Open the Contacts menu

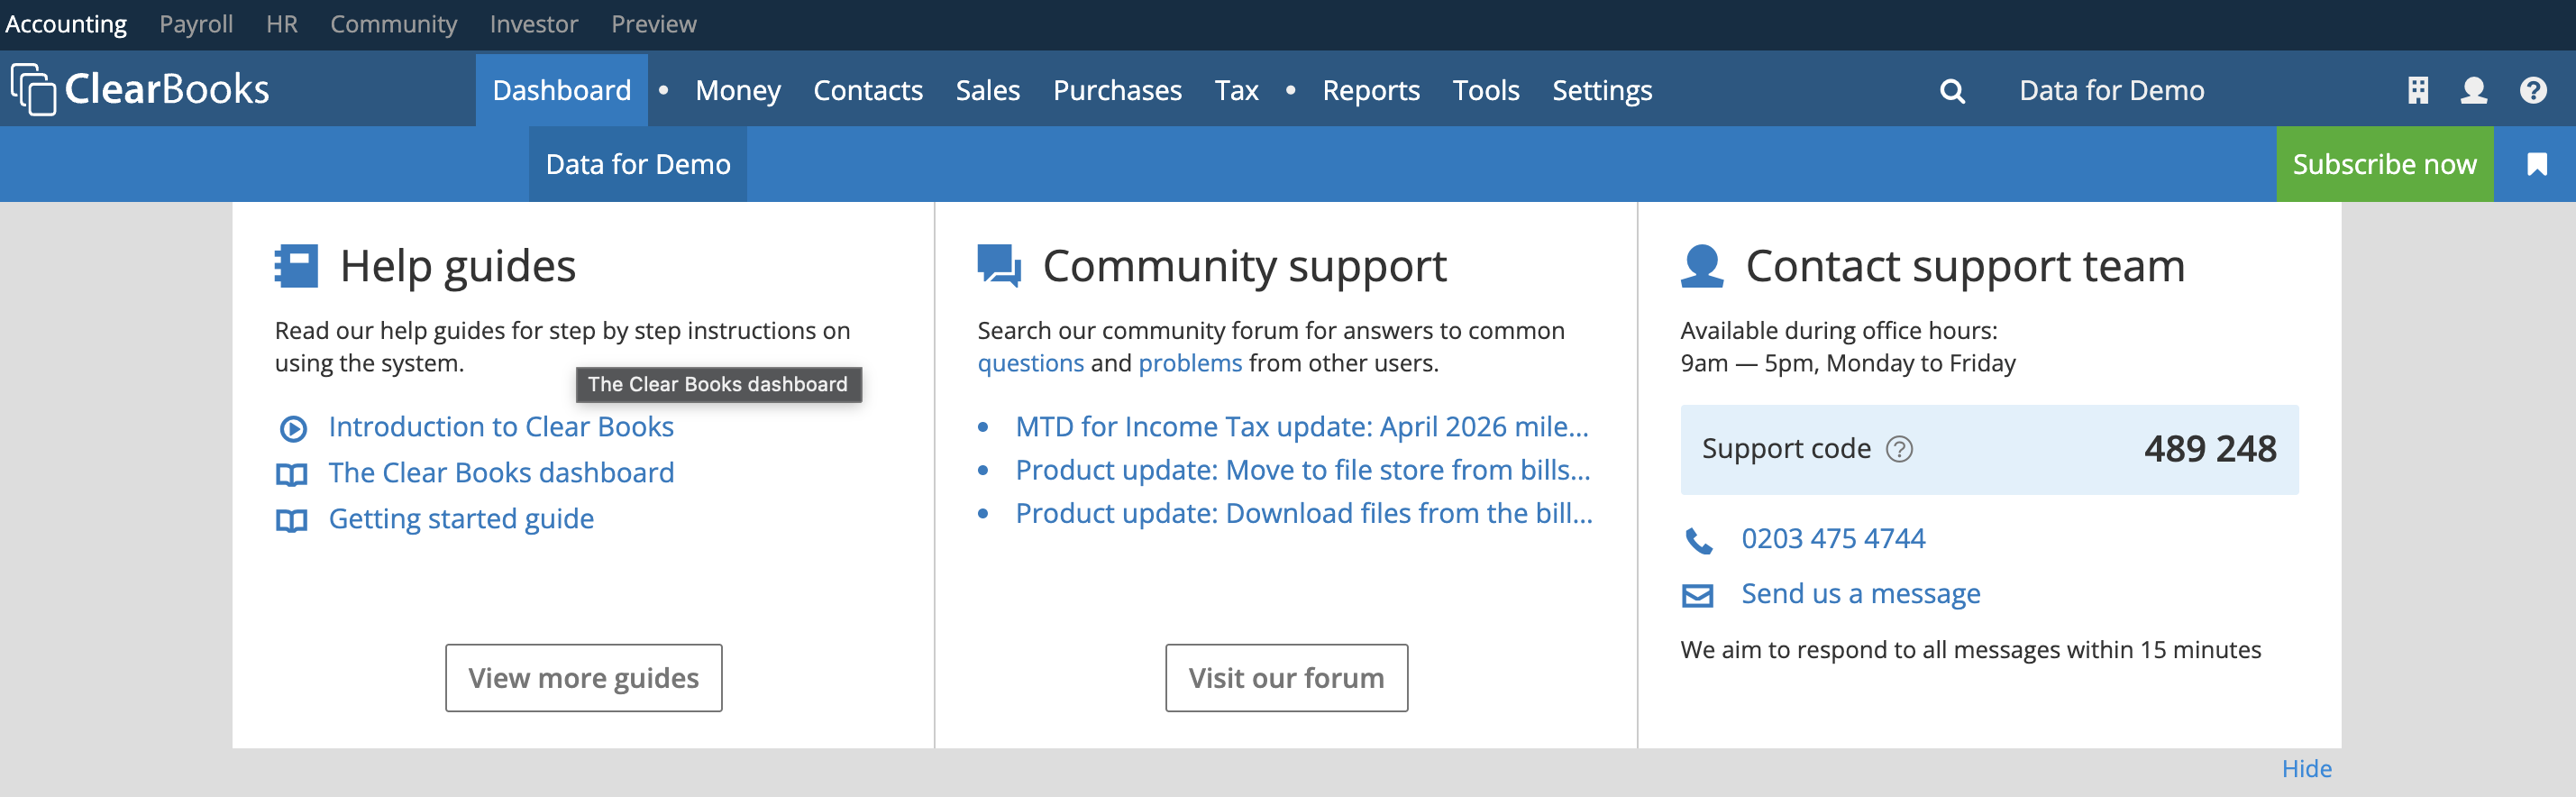(868, 90)
